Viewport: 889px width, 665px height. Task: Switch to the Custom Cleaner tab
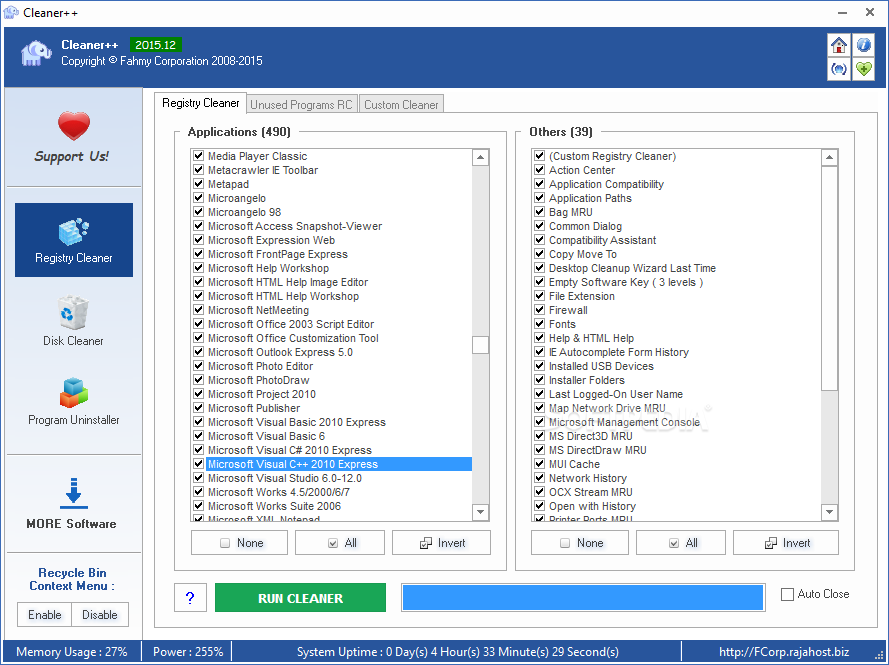[401, 104]
